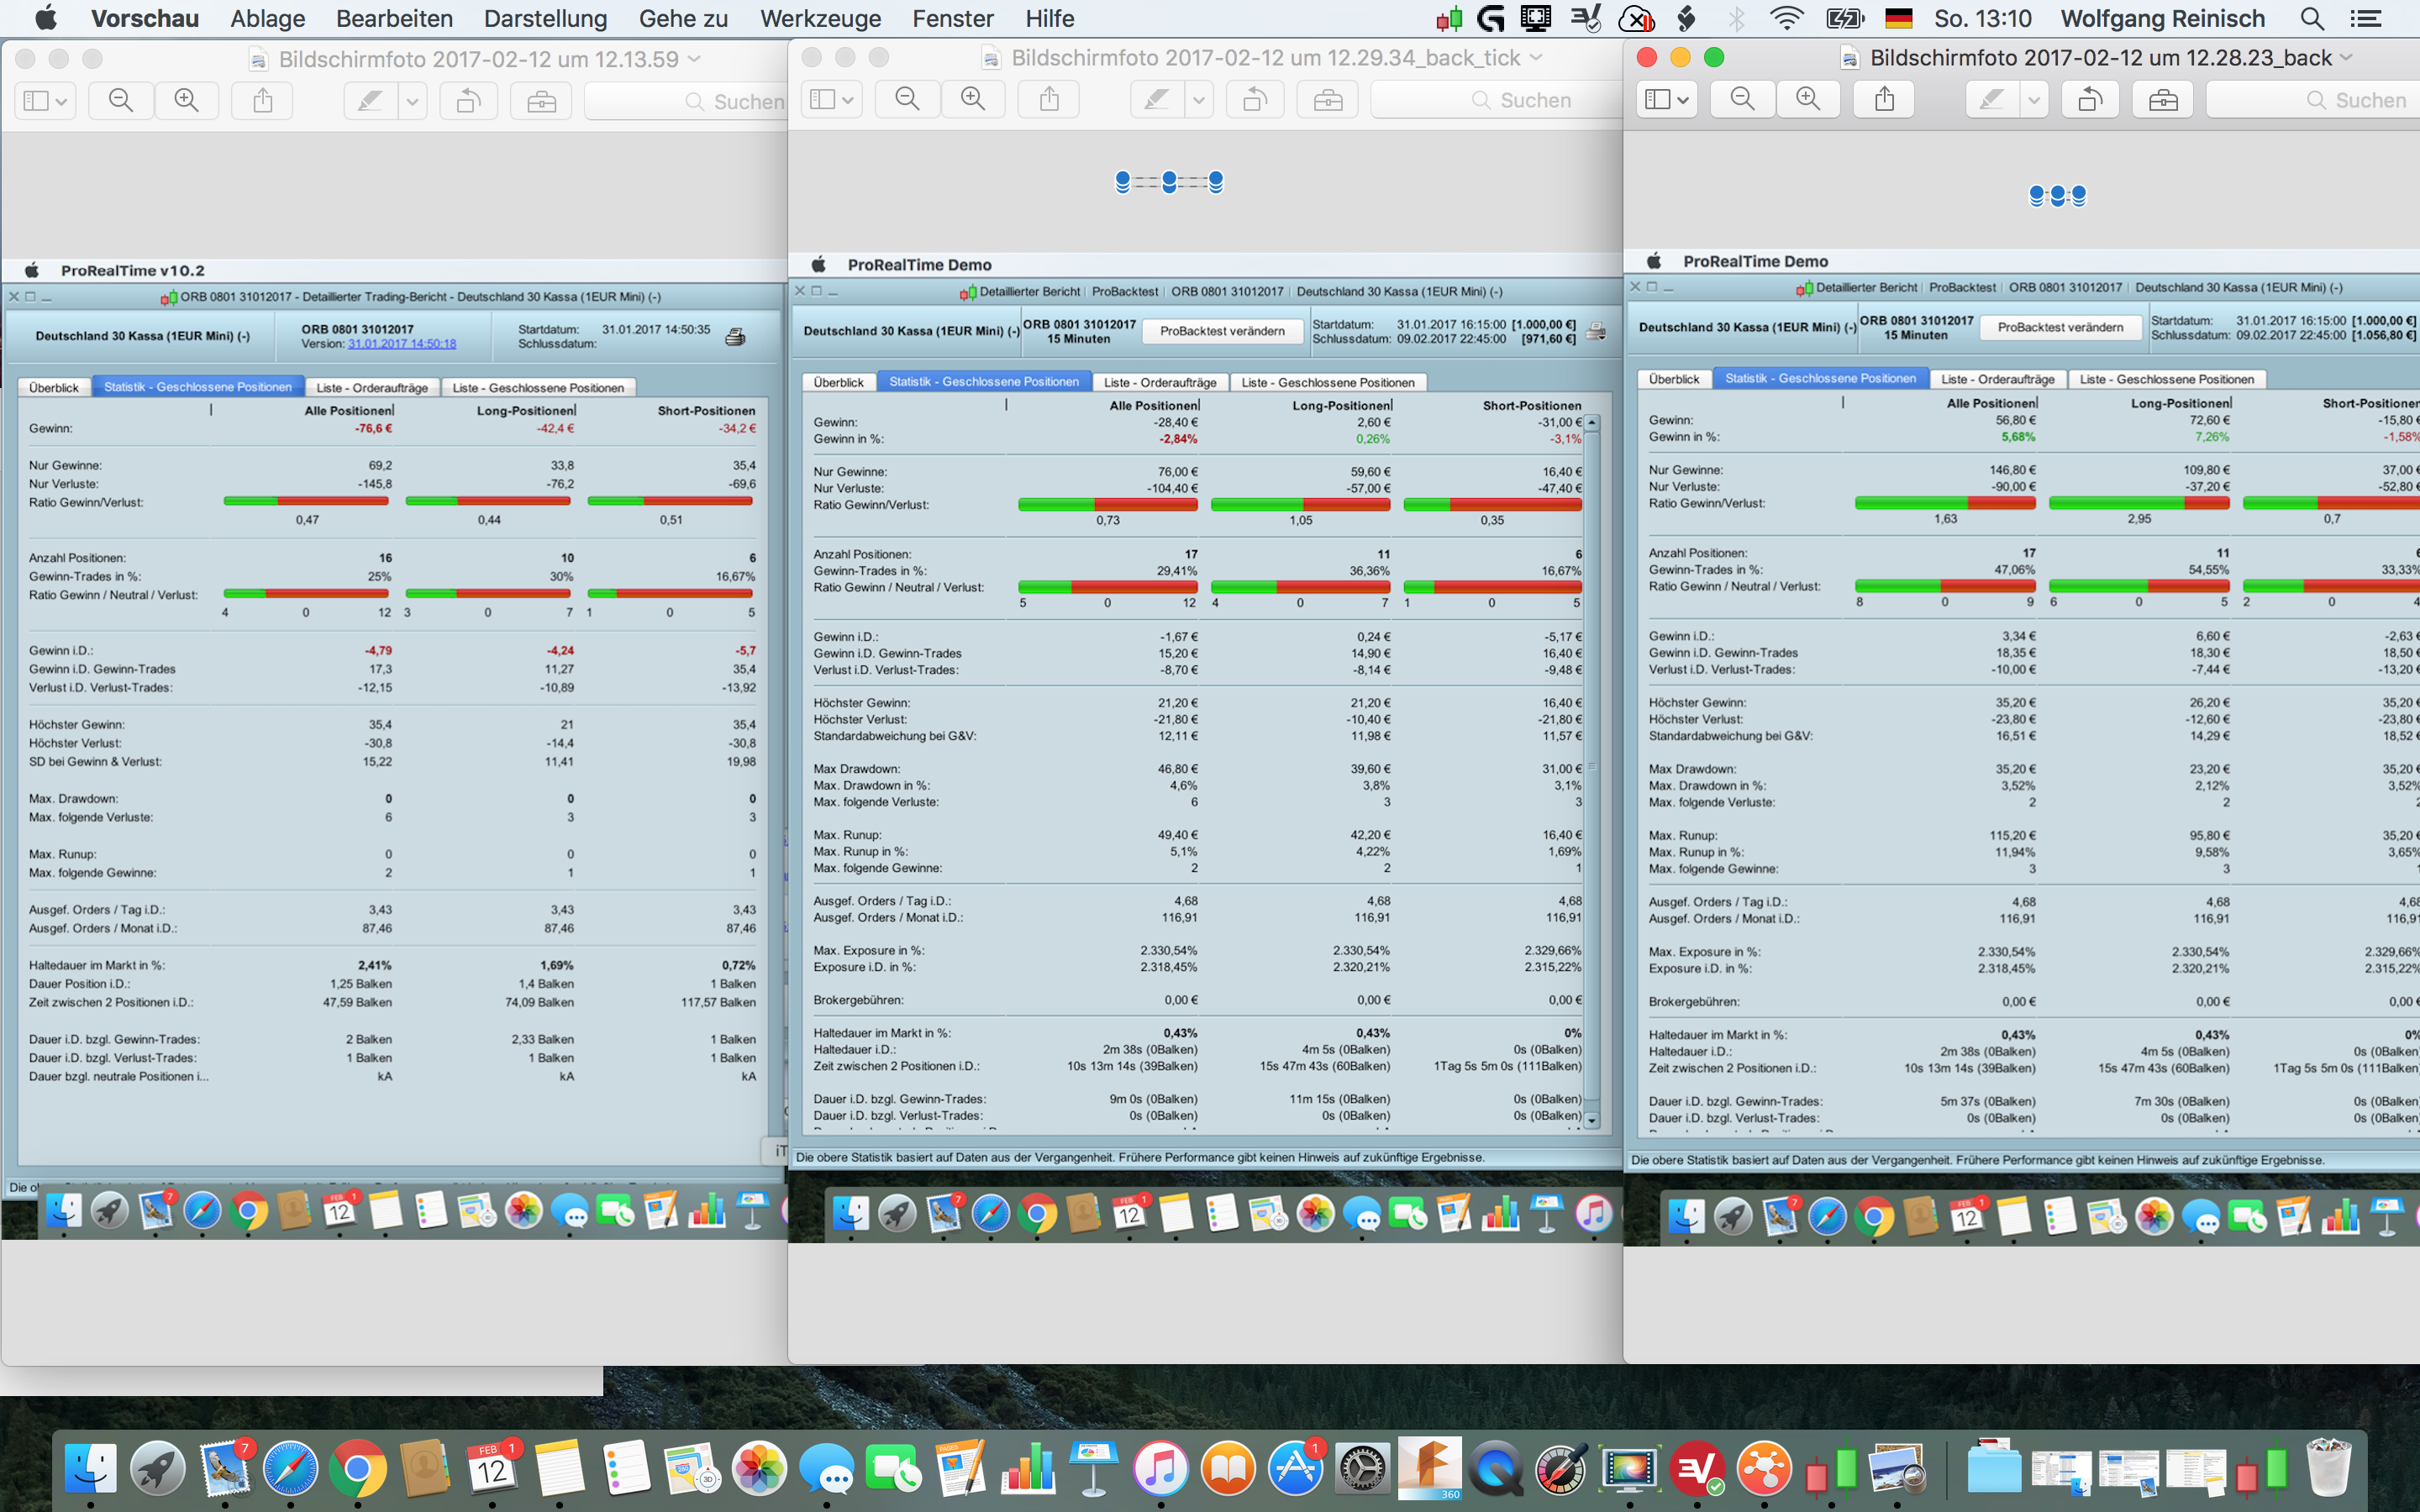Click the Vorschau application menu
2420x1512 pixels.
144,18
